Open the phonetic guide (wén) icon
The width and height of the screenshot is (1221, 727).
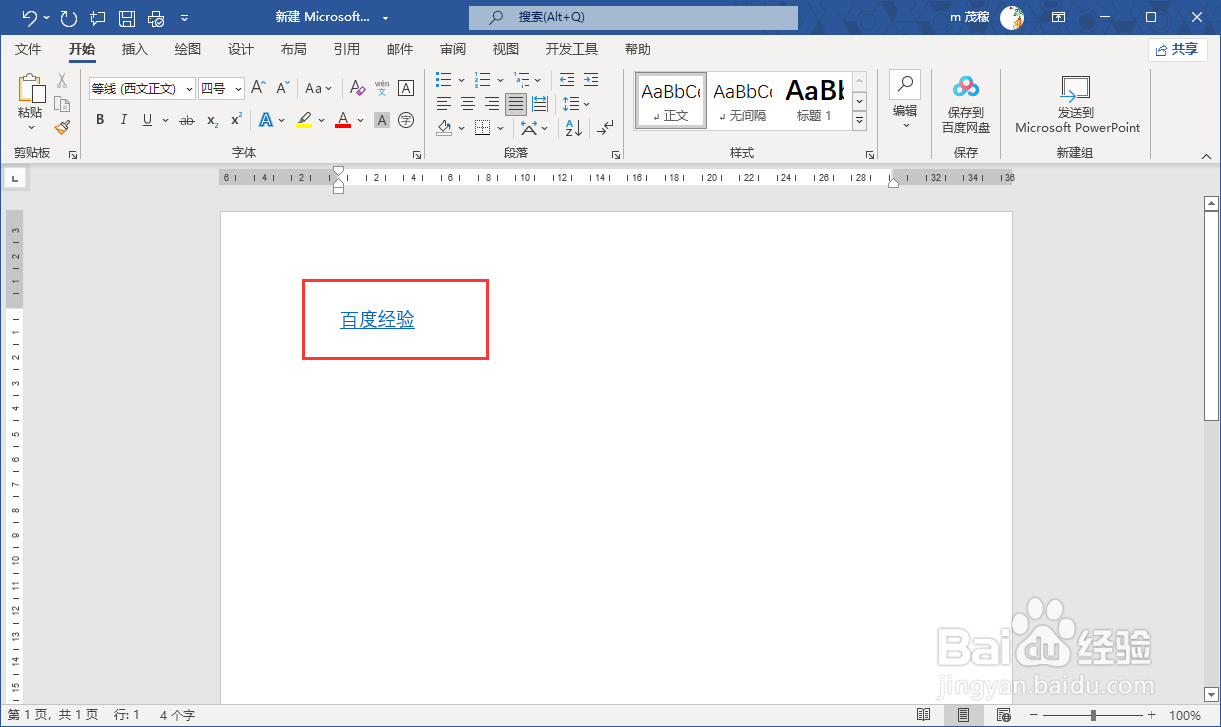click(x=382, y=88)
